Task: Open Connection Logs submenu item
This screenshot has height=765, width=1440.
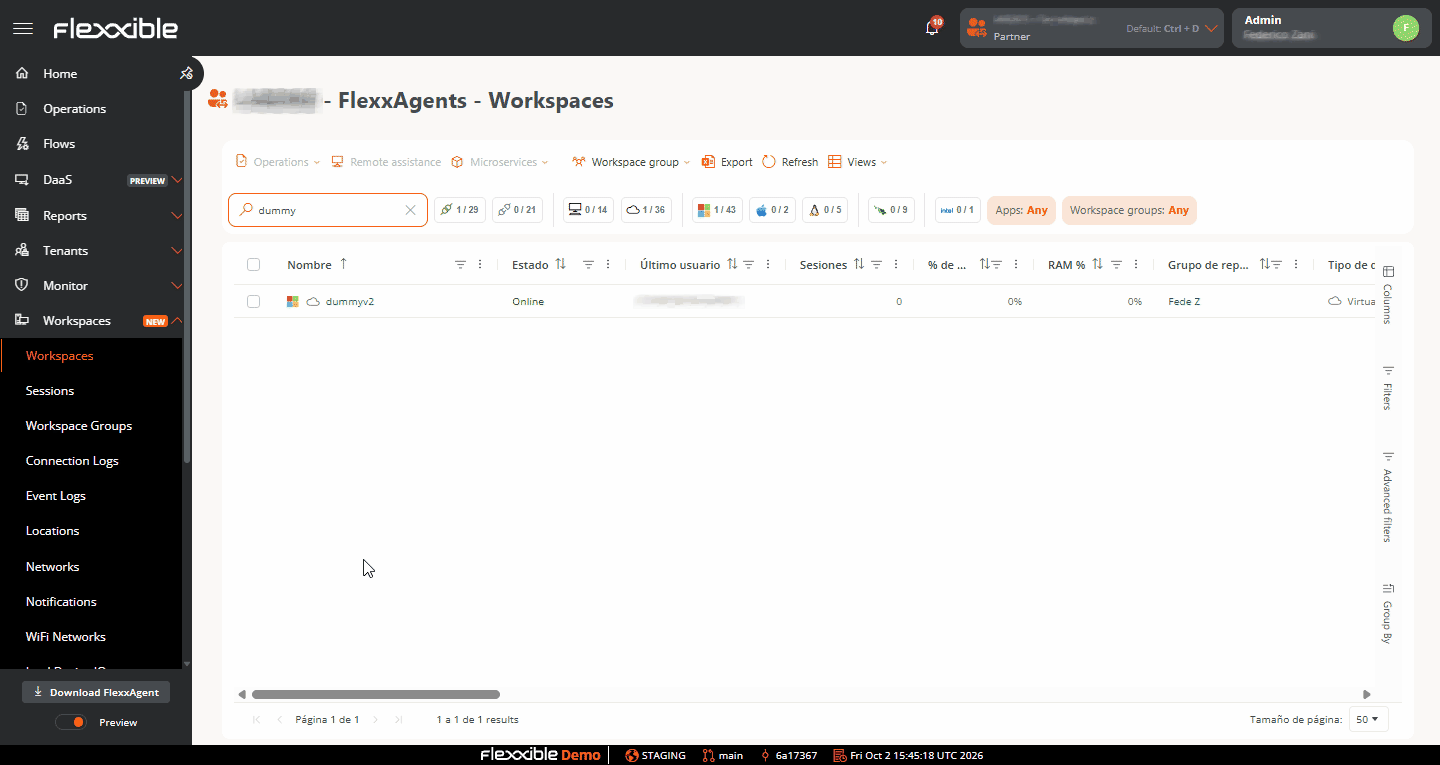Action: tap(72, 461)
